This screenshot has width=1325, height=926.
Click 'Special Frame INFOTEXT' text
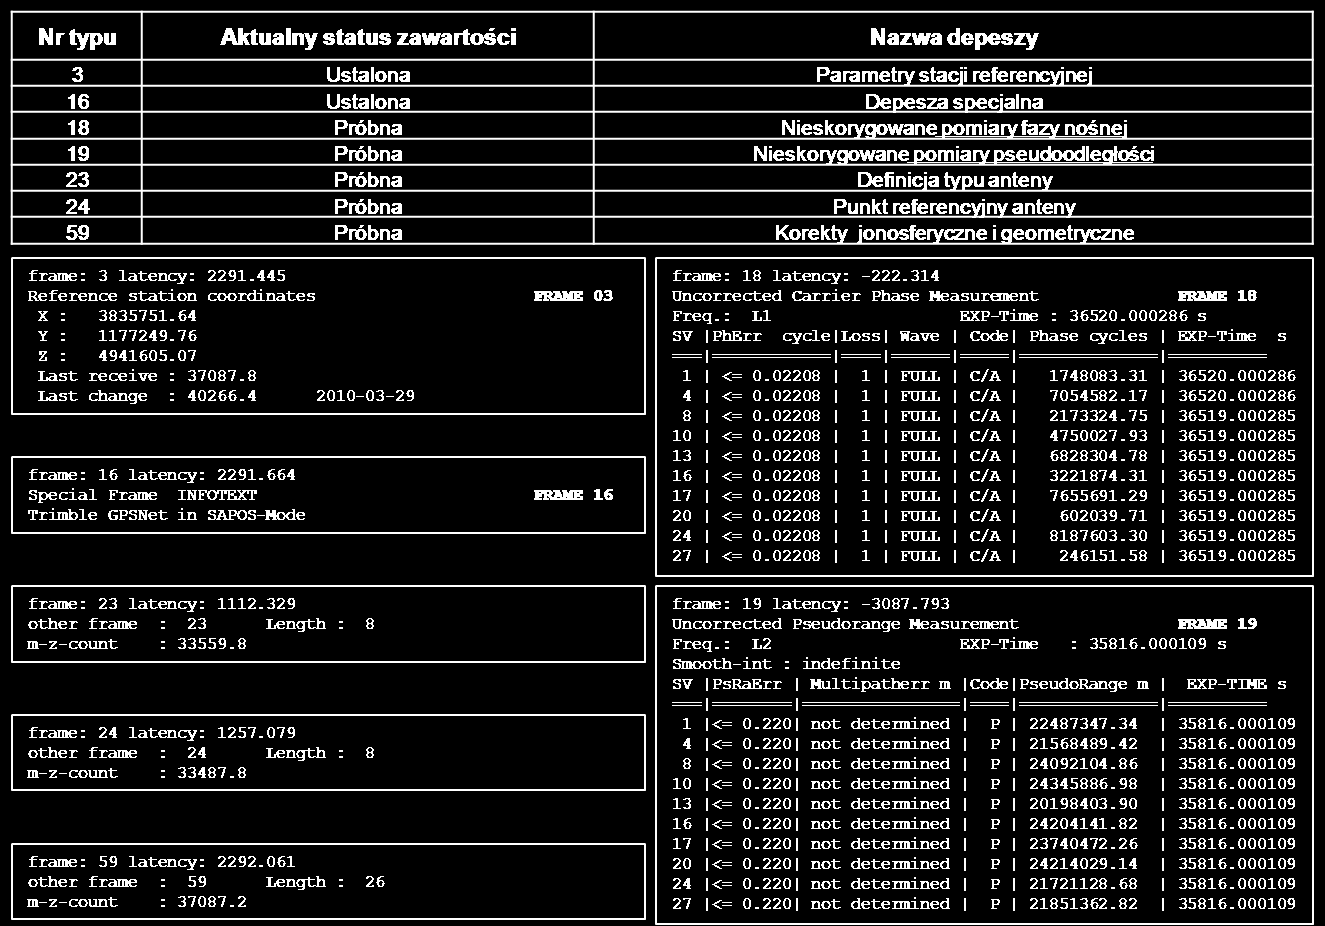(x=142, y=495)
